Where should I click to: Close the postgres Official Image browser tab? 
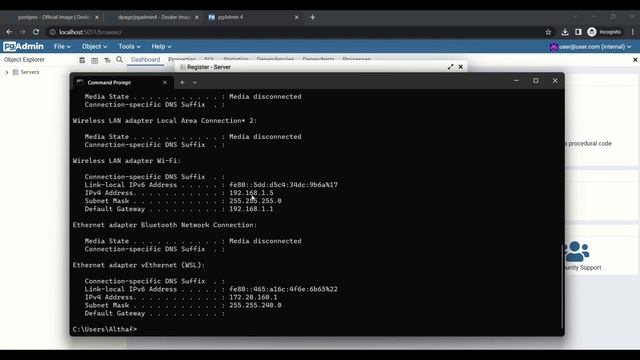pos(97,17)
